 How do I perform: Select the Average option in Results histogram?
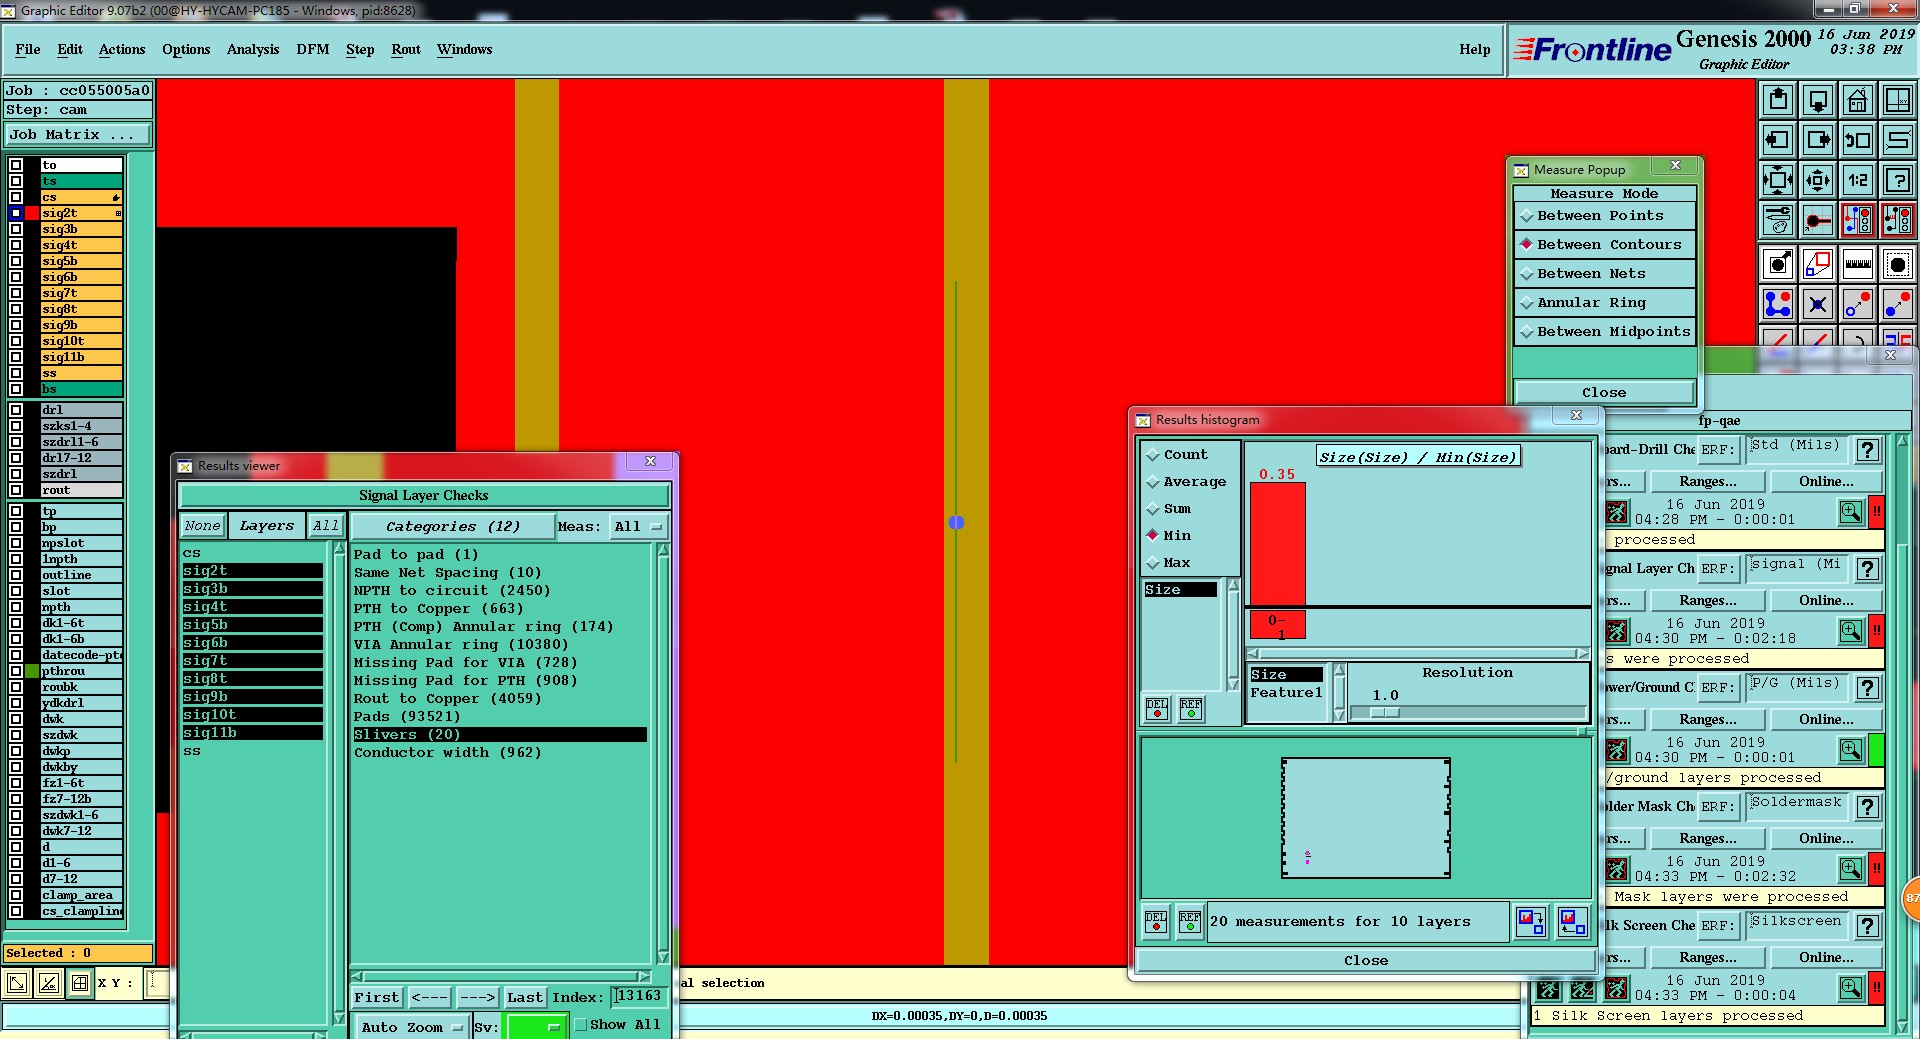pos(1186,482)
